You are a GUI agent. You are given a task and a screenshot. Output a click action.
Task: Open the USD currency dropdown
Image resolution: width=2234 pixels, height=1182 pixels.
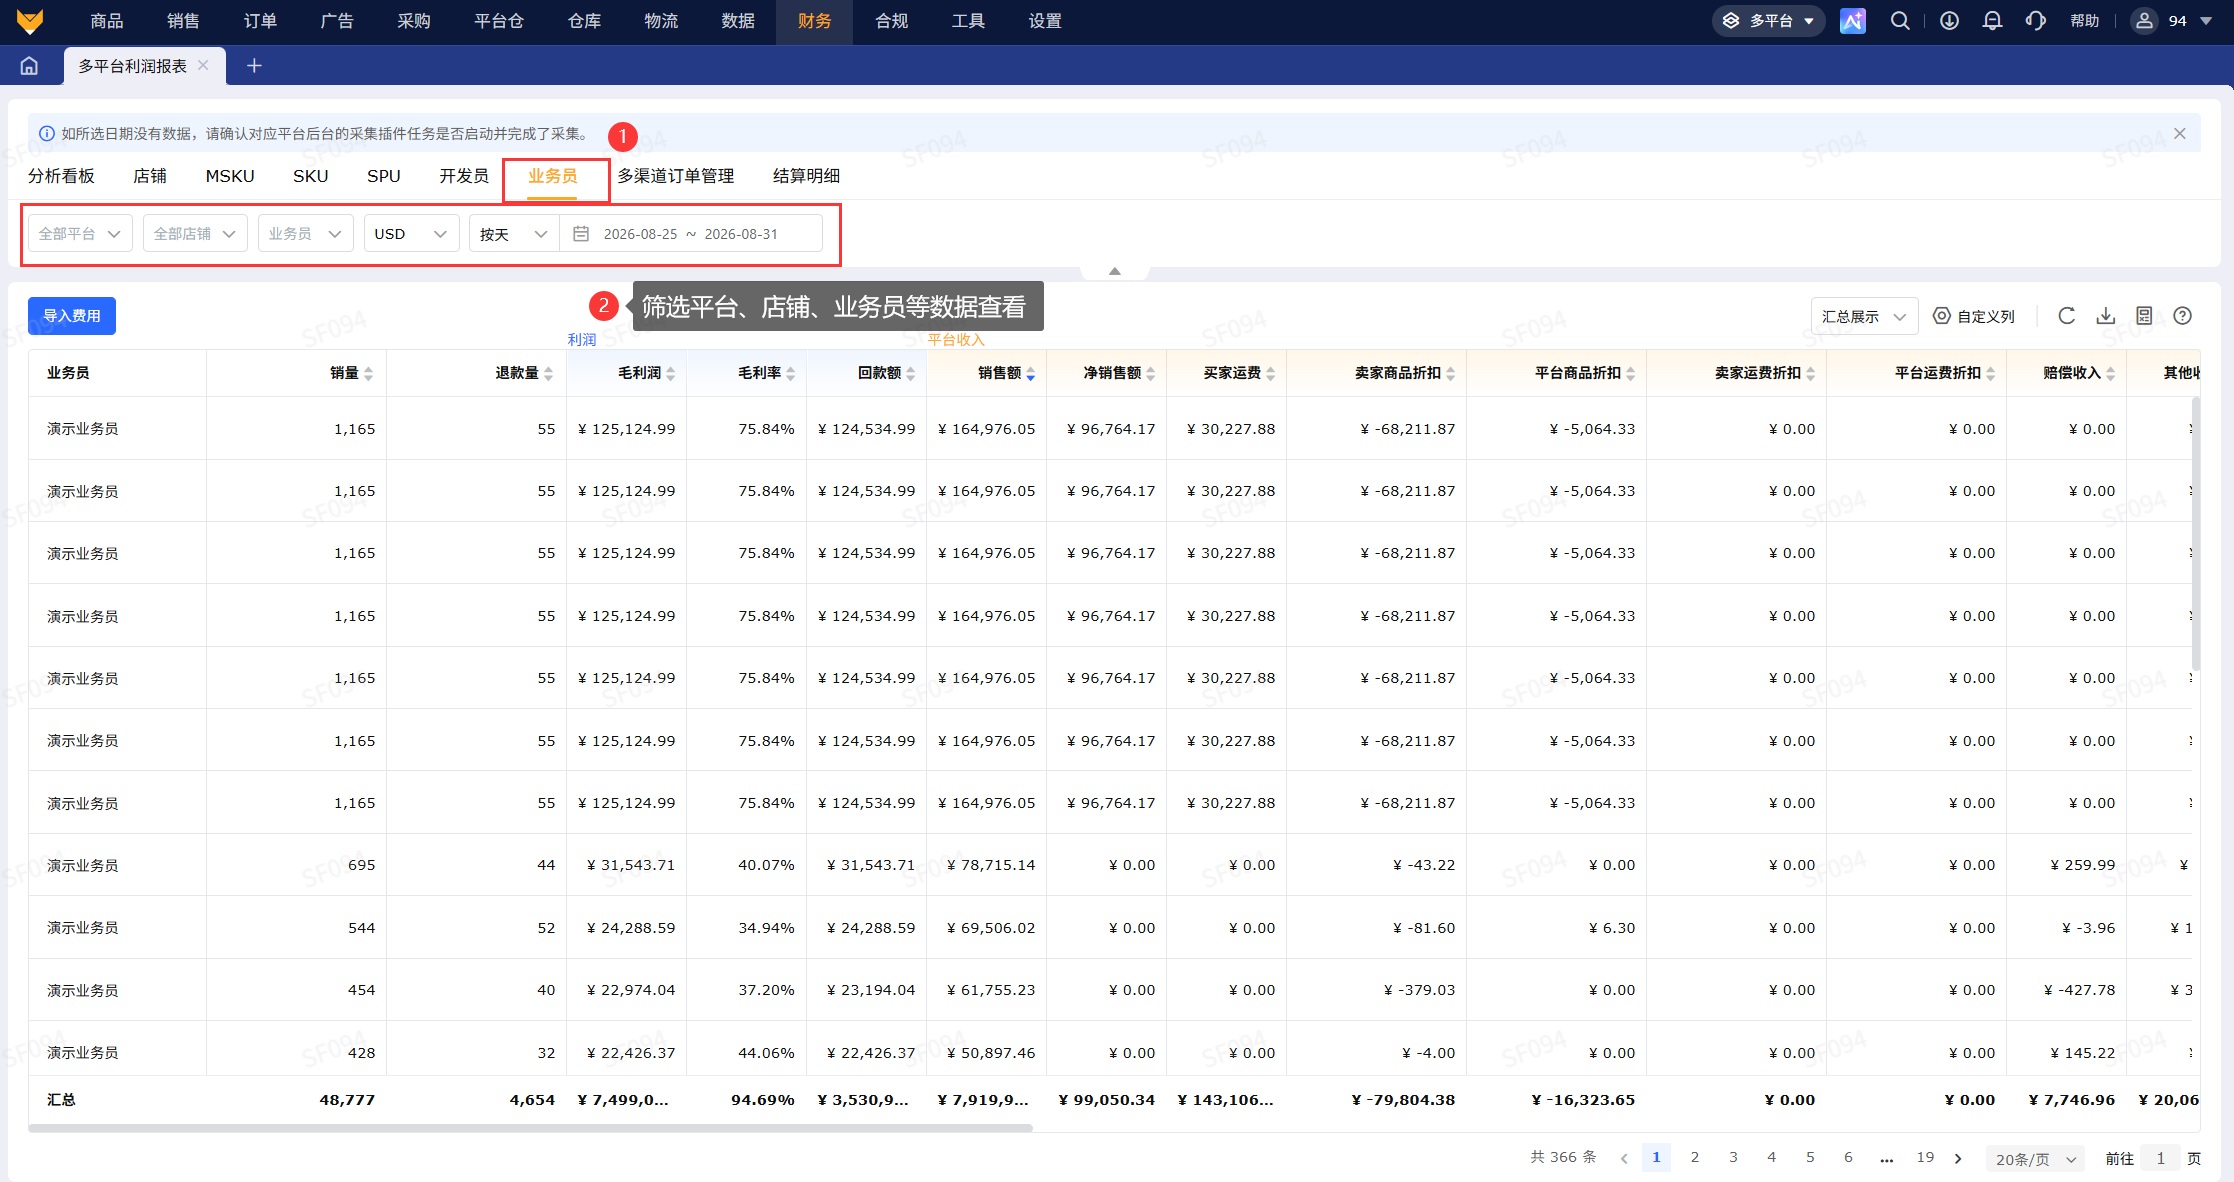411,234
